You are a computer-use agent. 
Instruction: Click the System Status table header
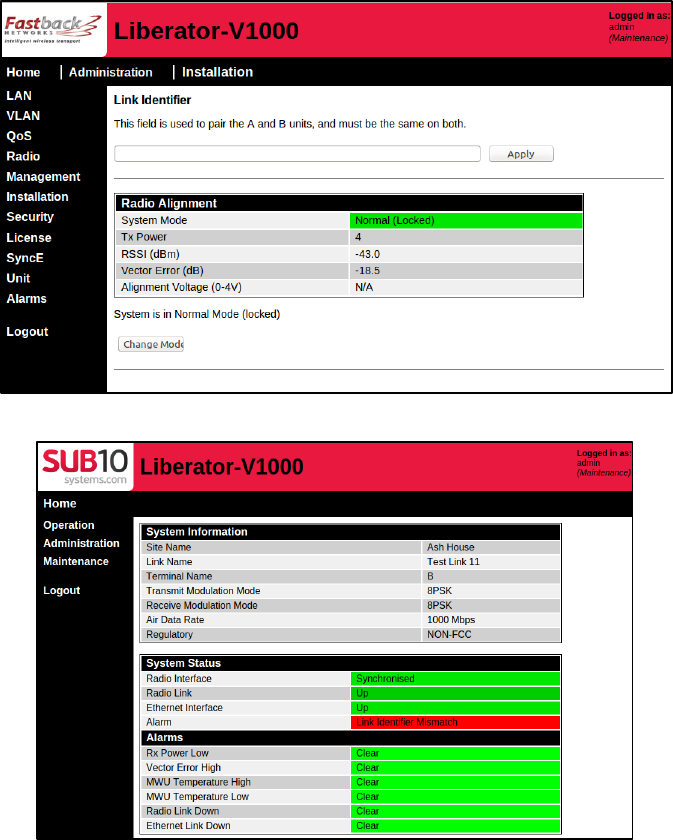350,663
